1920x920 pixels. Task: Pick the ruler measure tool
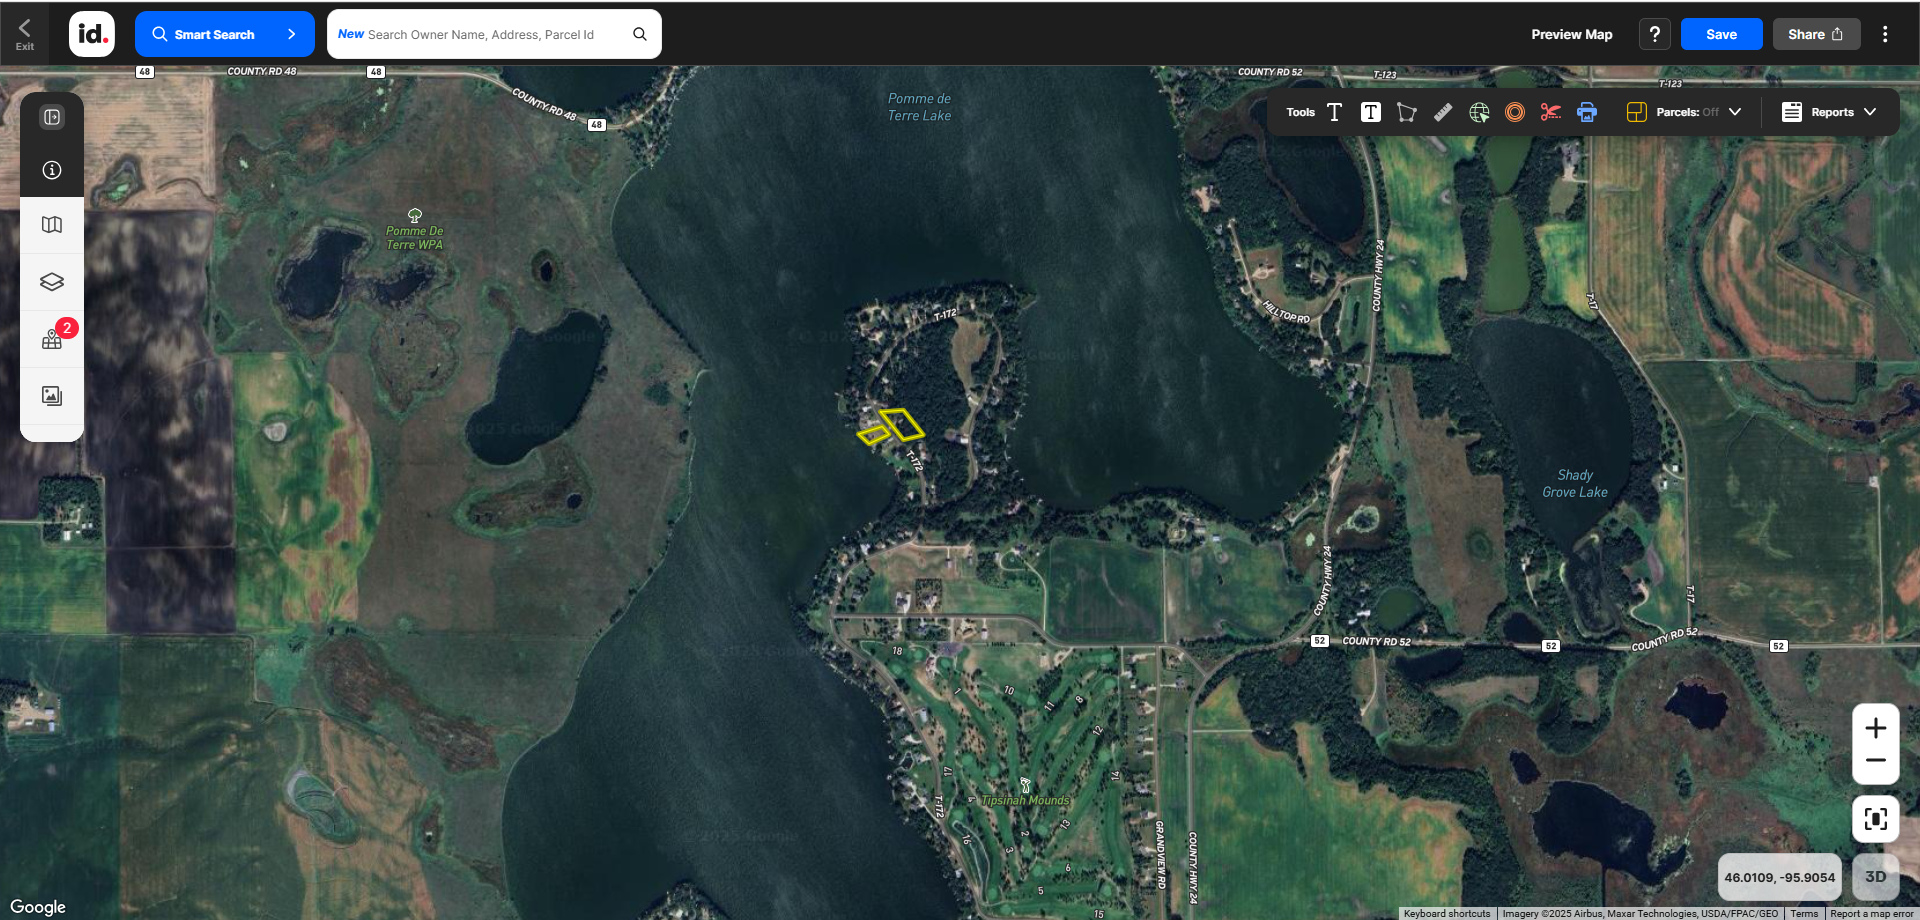coord(1442,112)
